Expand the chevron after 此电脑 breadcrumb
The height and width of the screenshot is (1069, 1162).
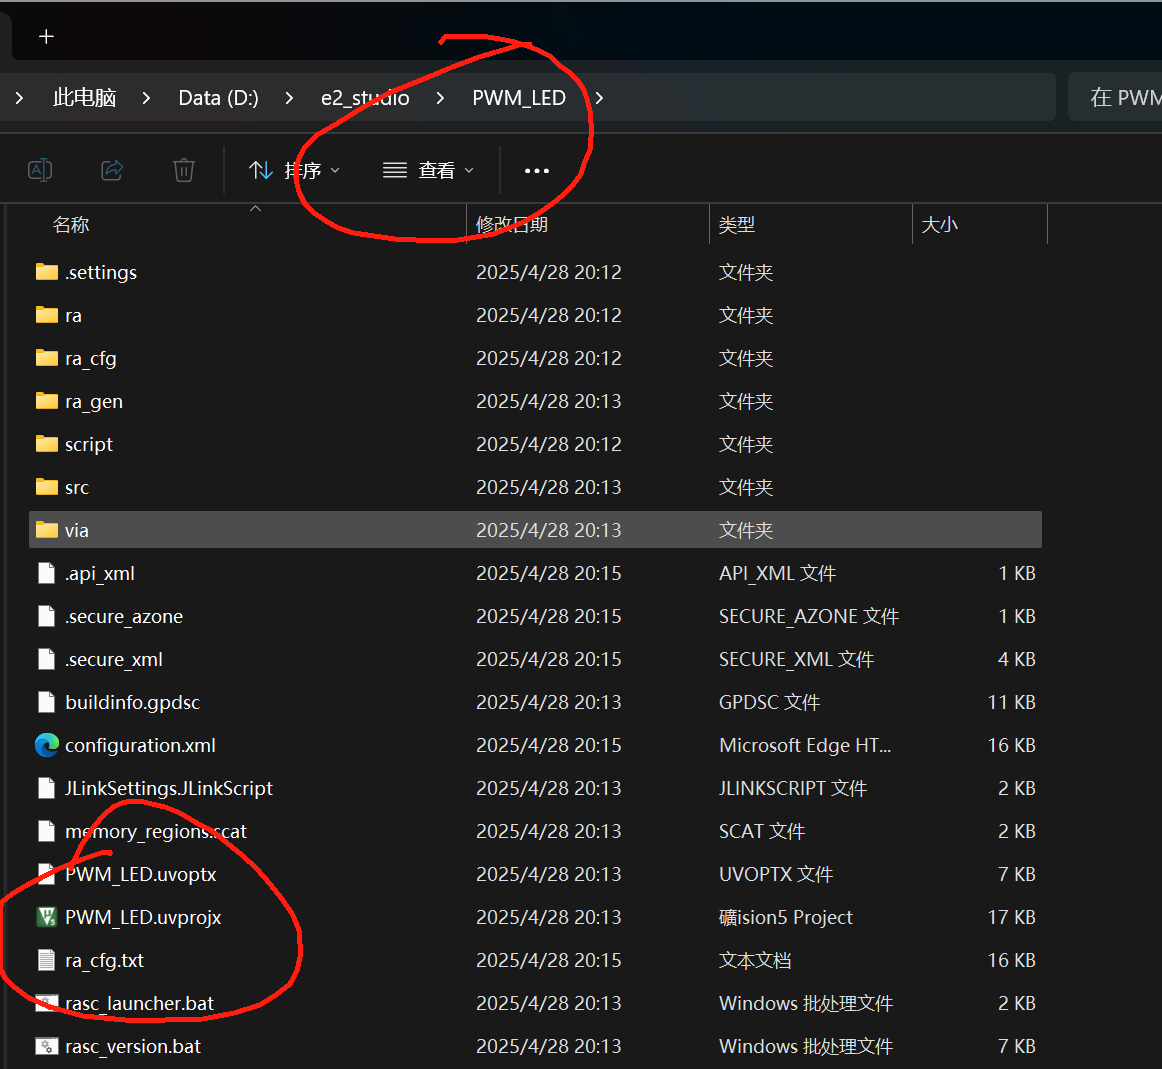pyautogui.click(x=146, y=98)
